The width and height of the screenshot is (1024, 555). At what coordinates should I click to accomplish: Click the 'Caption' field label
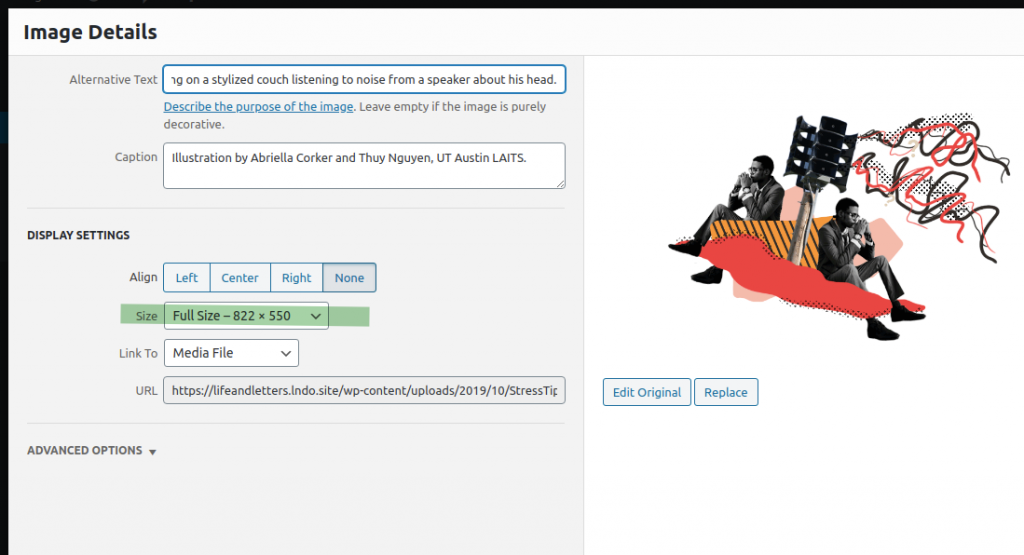[136, 157]
